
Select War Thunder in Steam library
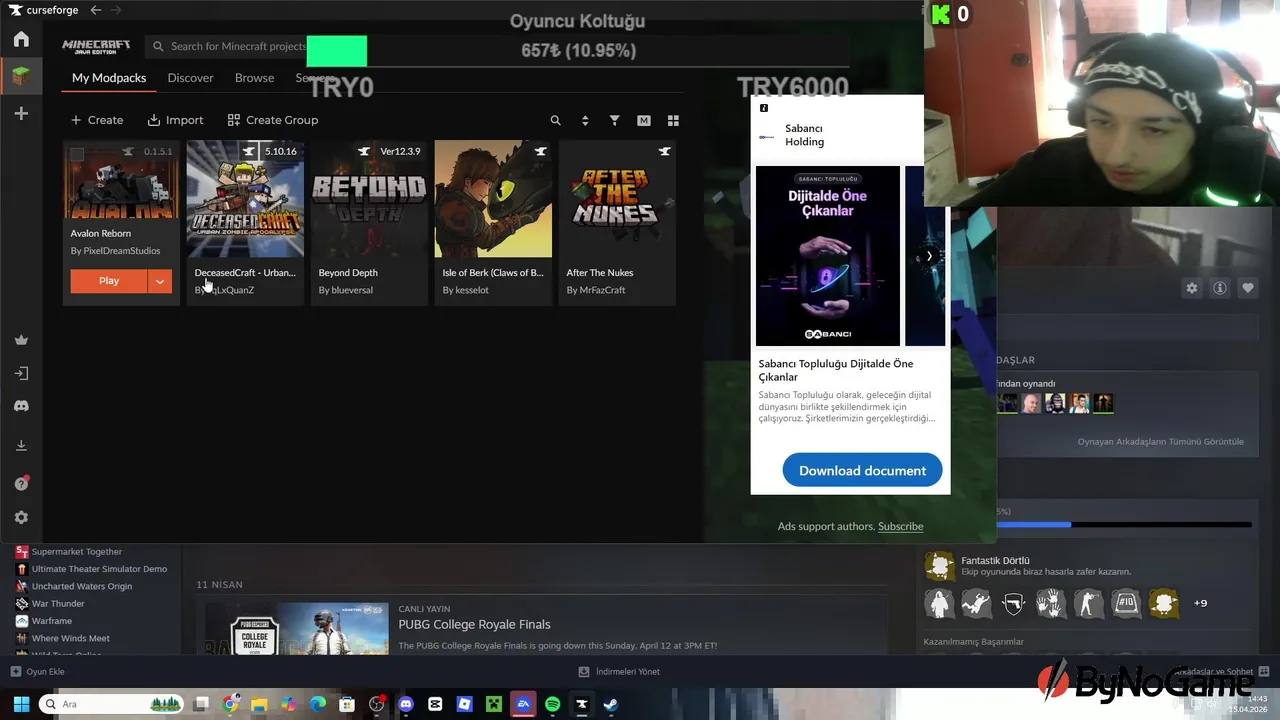click(58, 603)
